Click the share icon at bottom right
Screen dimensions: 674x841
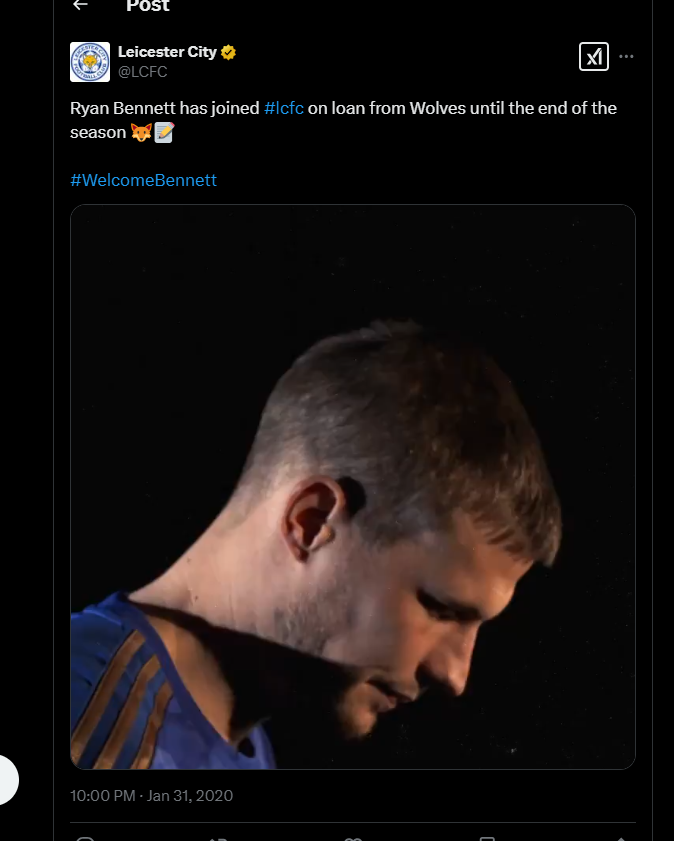pyautogui.click(x=621, y=838)
